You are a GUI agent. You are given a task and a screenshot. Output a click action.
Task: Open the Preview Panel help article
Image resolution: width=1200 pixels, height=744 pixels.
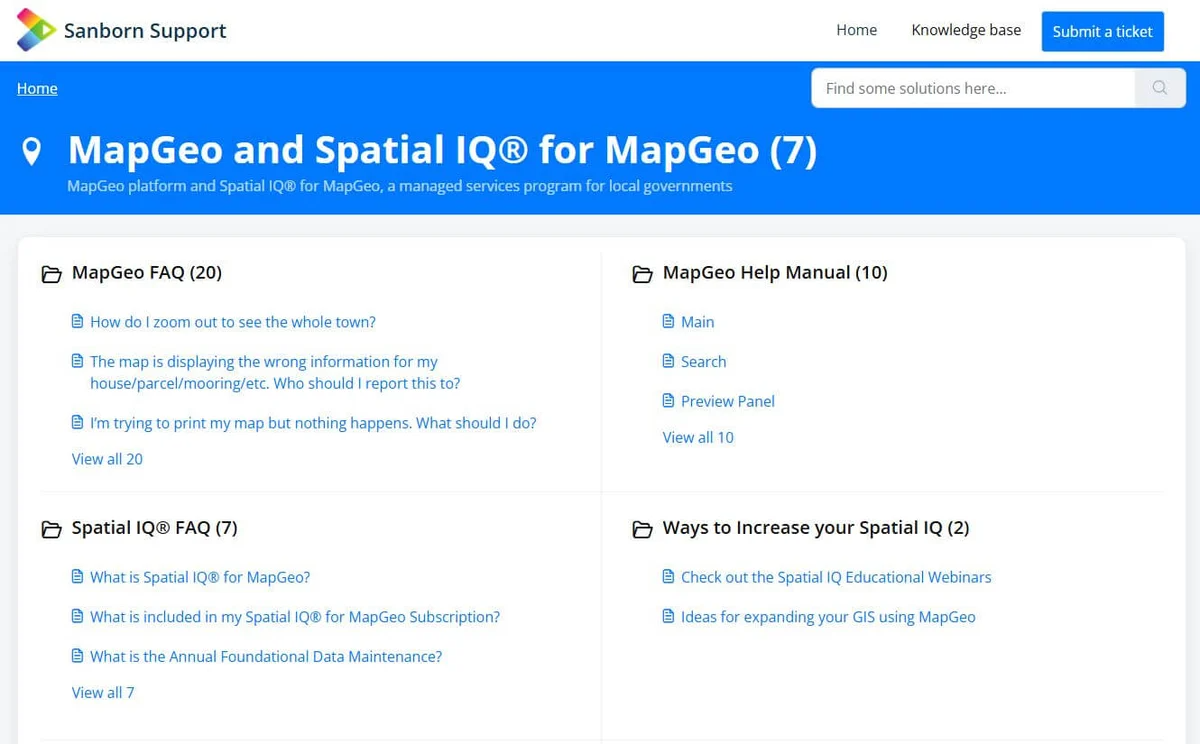click(x=728, y=401)
